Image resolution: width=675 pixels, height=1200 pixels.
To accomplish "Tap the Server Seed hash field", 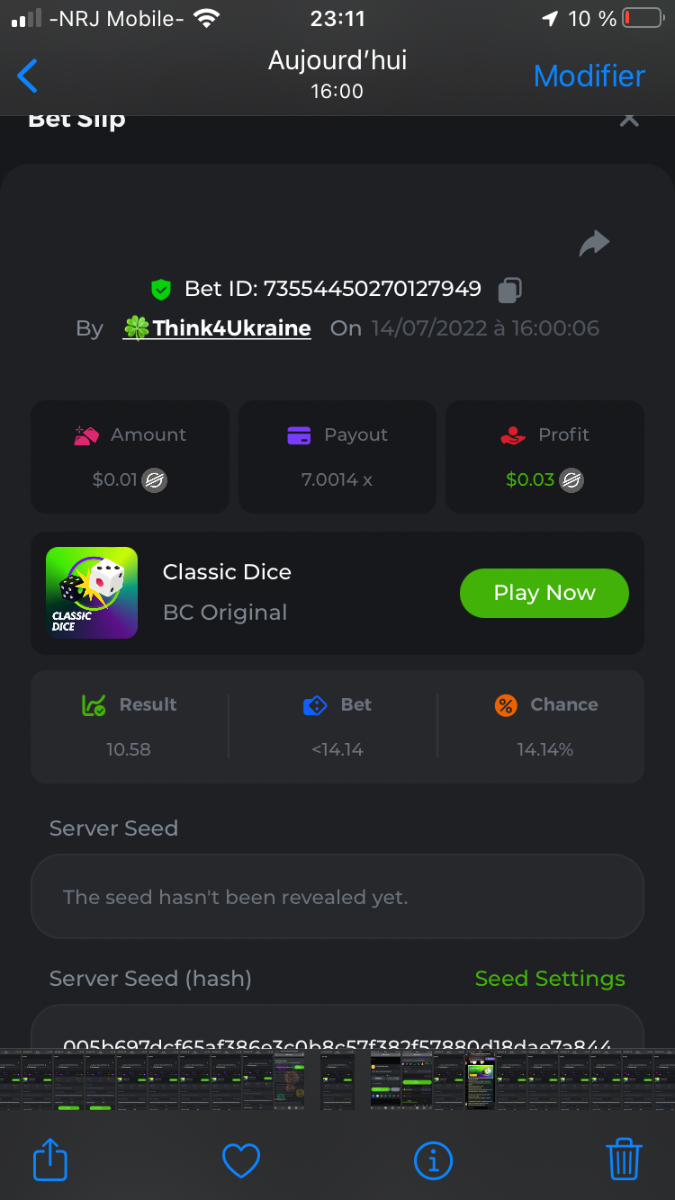I will pos(337,1036).
